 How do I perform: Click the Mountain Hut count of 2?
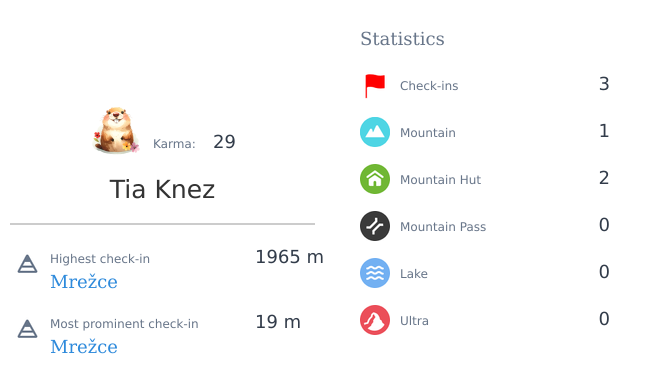[604, 178]
